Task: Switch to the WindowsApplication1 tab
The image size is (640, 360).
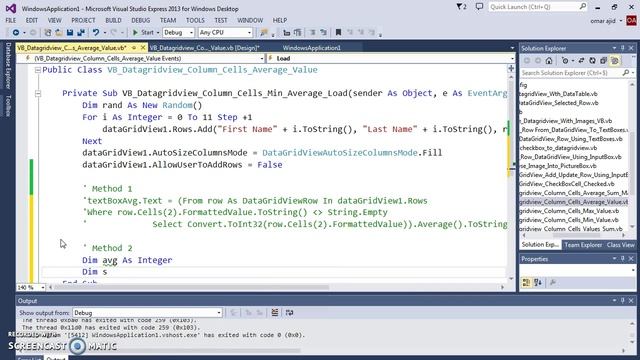Action: pyautogui.click(x=312, y=48)
